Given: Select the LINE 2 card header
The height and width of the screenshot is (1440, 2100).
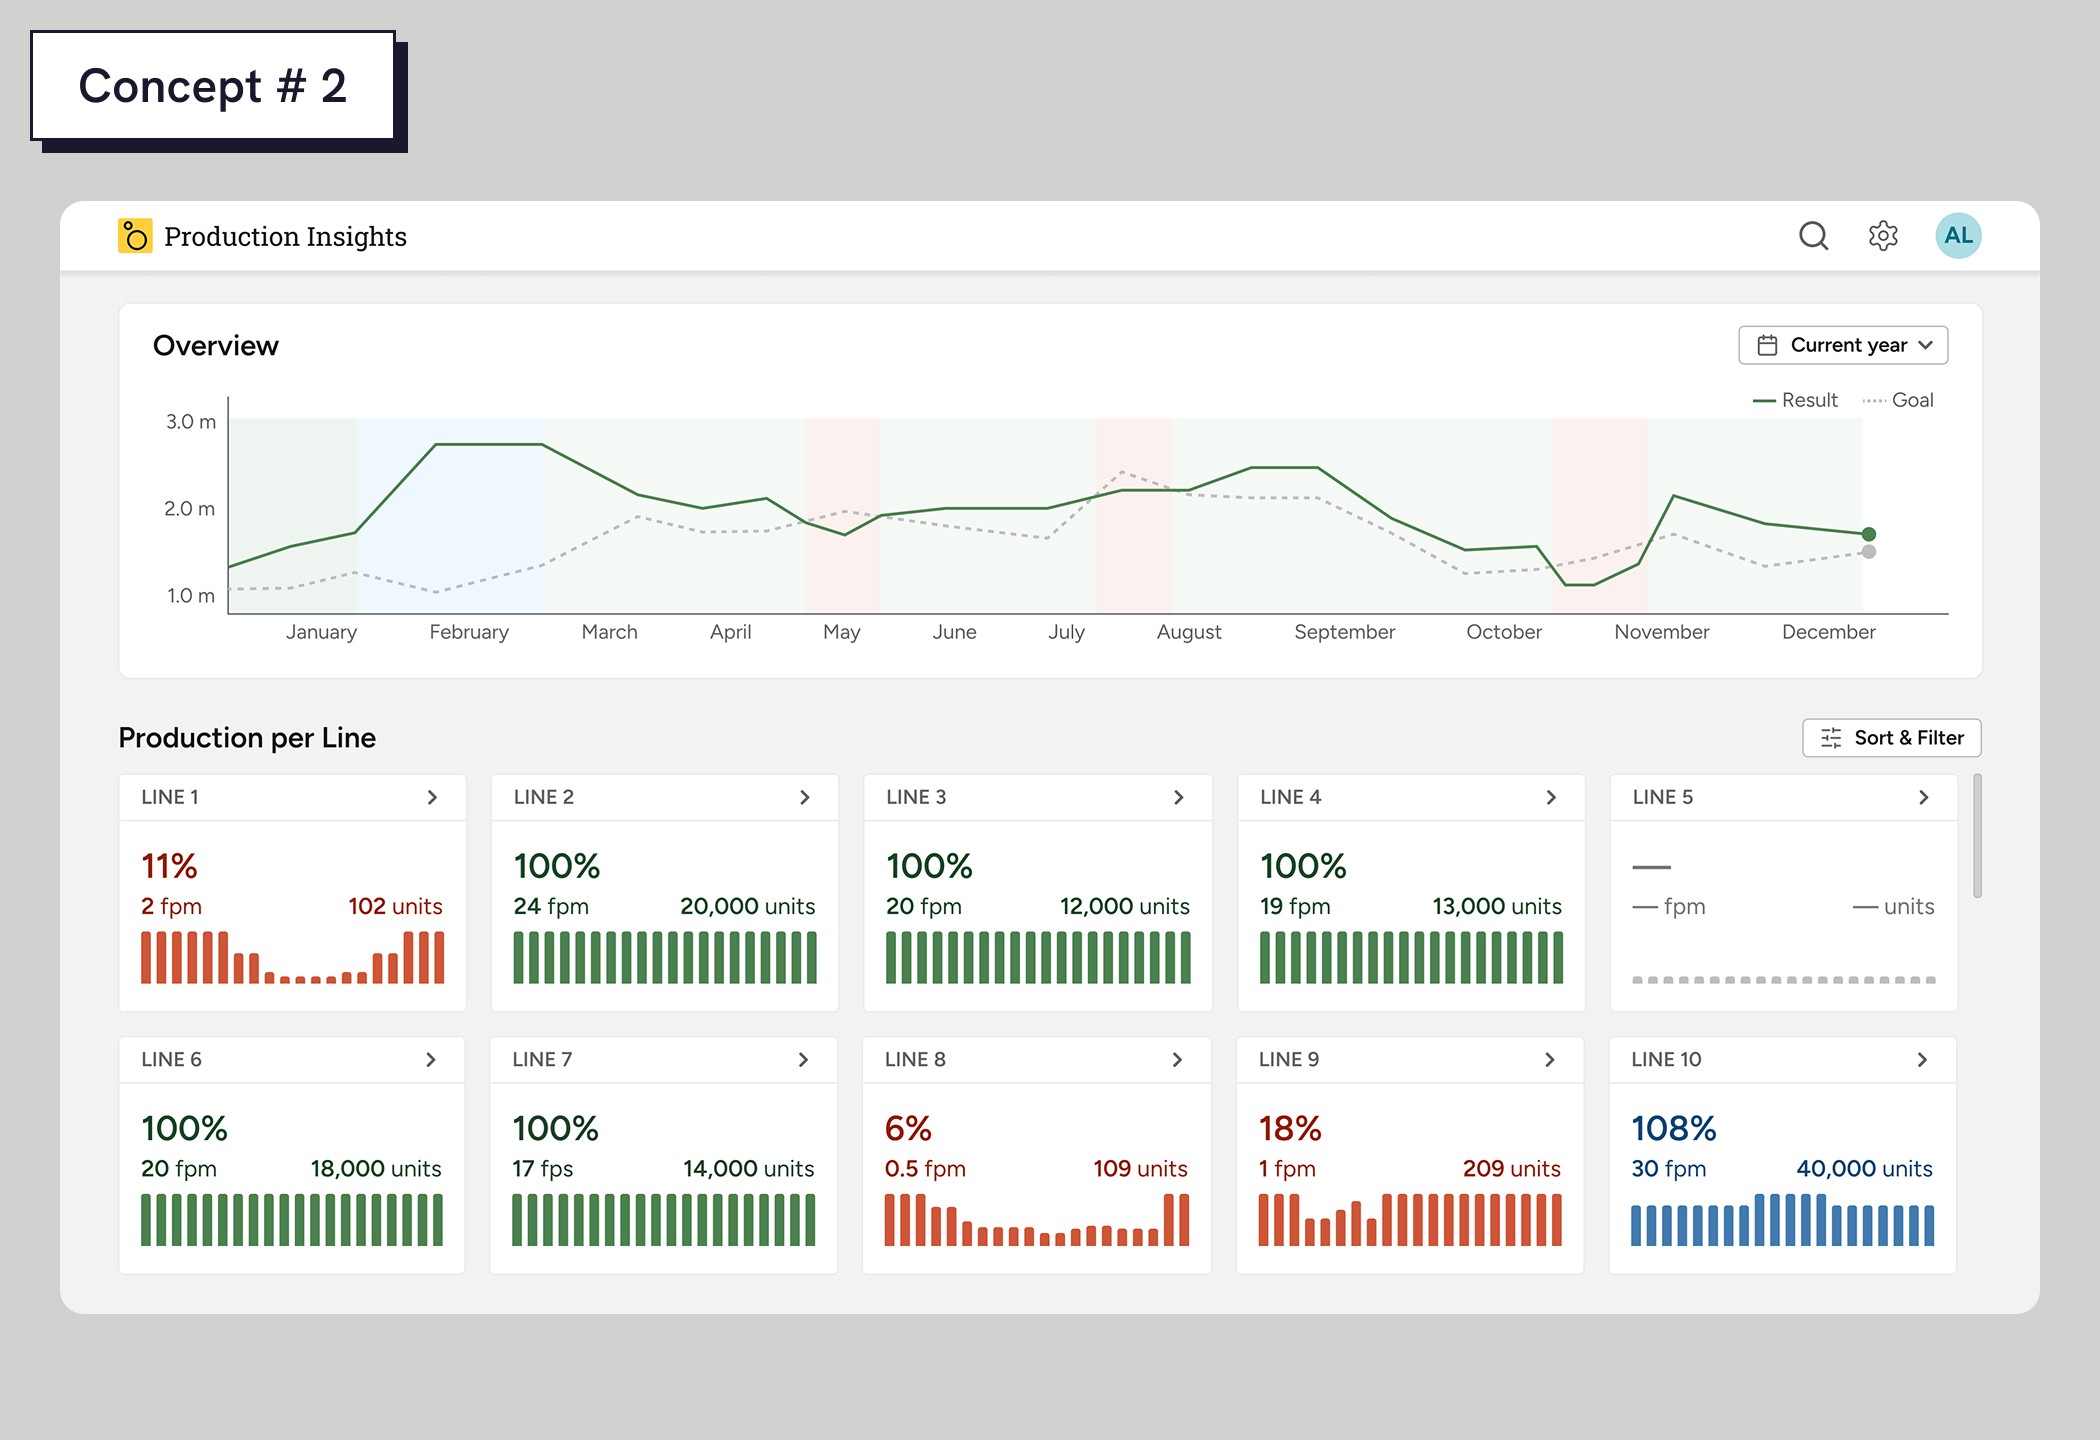Looking at the screenshot, I should (544, 797).
